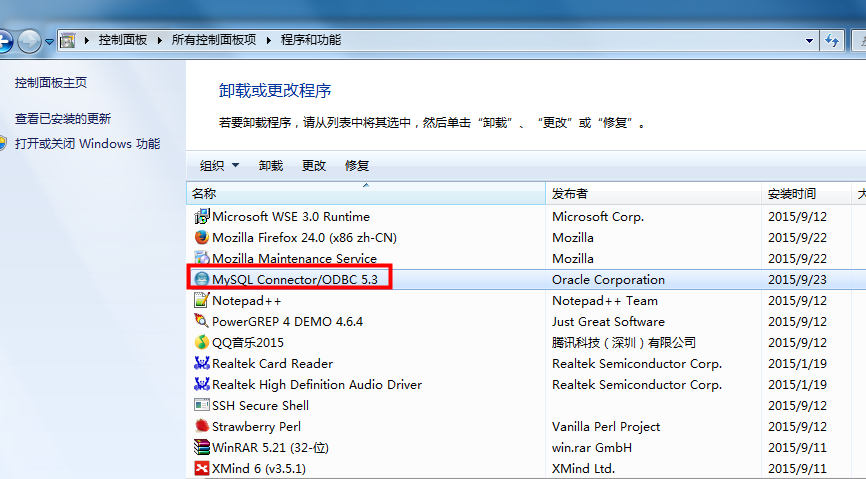The height and width of the screenshot is (479, 866).
Task: Select Strawberry Perl entry name
Action: click(256, 427)
